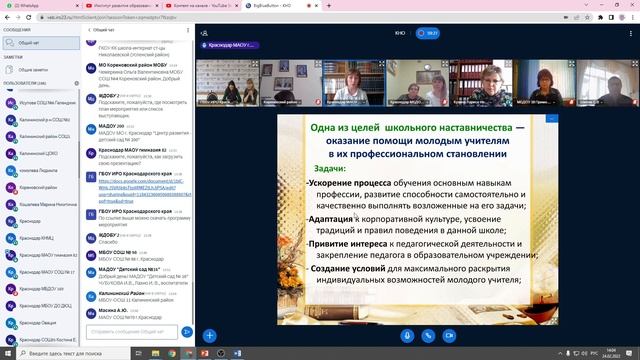640x360 pixels.
Task: Click the presentation minimize button on slide corner
Action: pyautogui.click(x=552, y=118)
